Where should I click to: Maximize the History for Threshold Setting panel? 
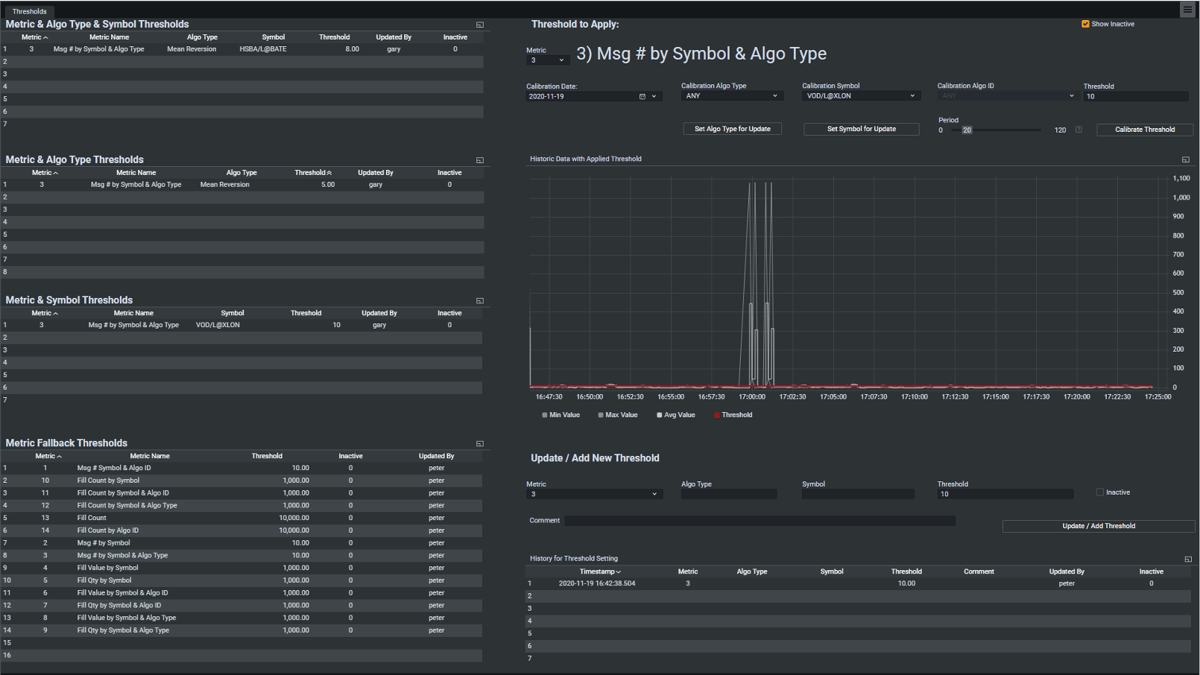[x=1188, y=559]
